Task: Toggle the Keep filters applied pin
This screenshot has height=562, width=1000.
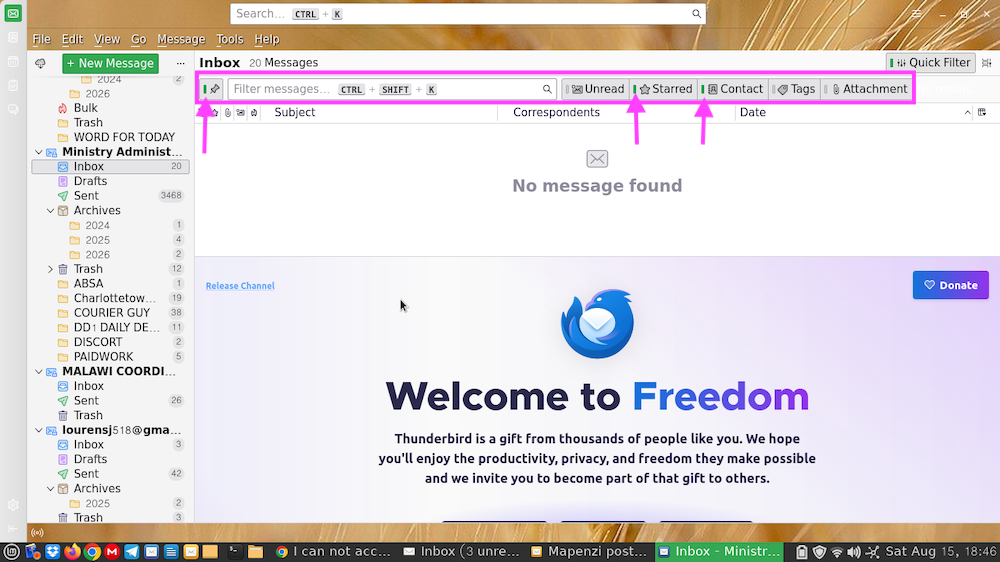Action: 211,89
